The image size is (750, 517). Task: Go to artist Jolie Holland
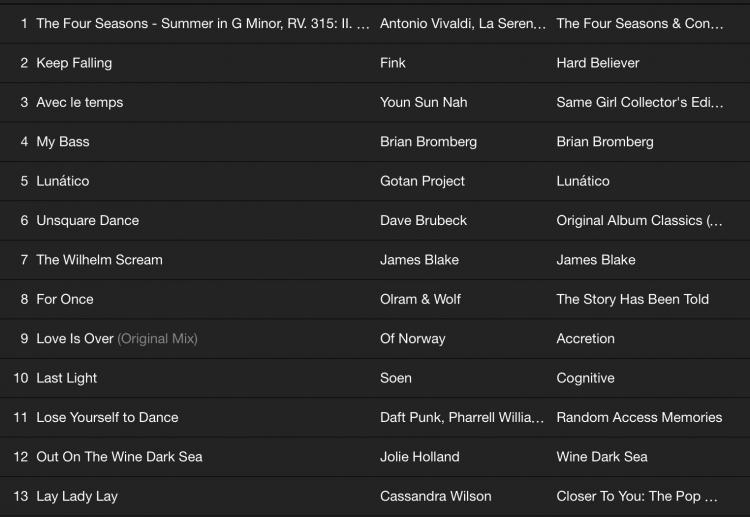pos(420,457)
